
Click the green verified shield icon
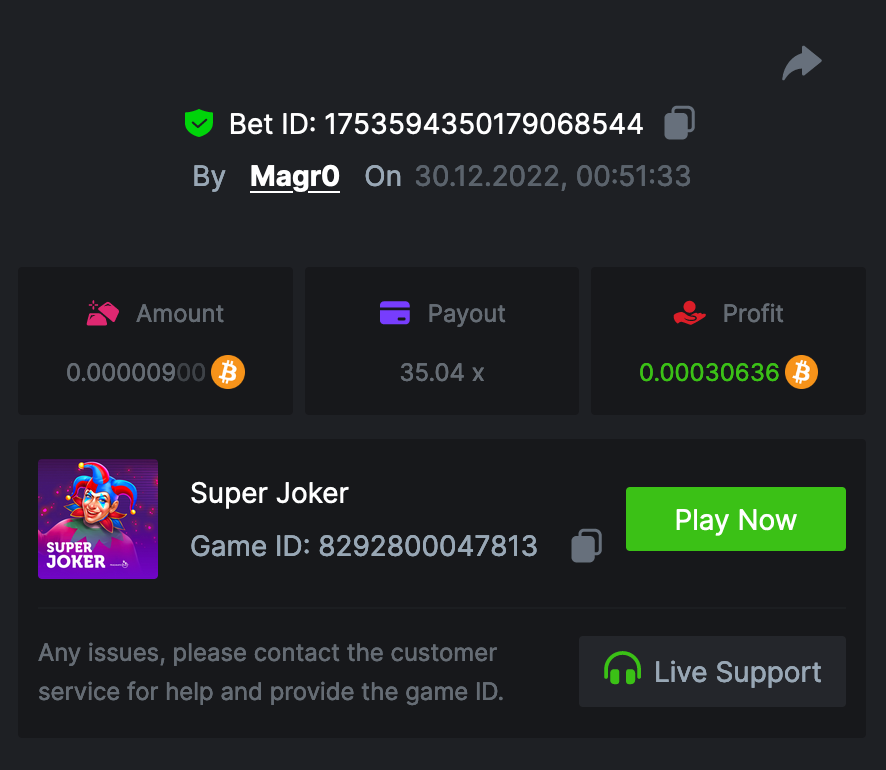(x=200, y=124)
